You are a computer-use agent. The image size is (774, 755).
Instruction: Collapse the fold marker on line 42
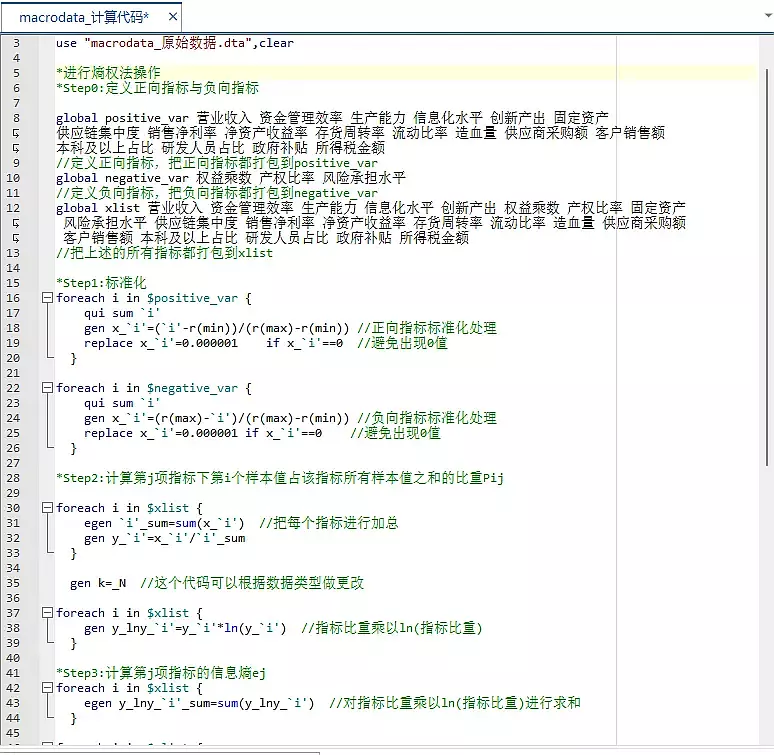click(47, 687)
